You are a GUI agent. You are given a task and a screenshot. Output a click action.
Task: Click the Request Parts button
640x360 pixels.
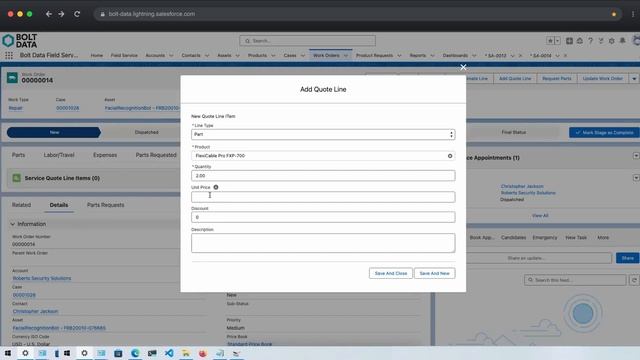point(557,78)
